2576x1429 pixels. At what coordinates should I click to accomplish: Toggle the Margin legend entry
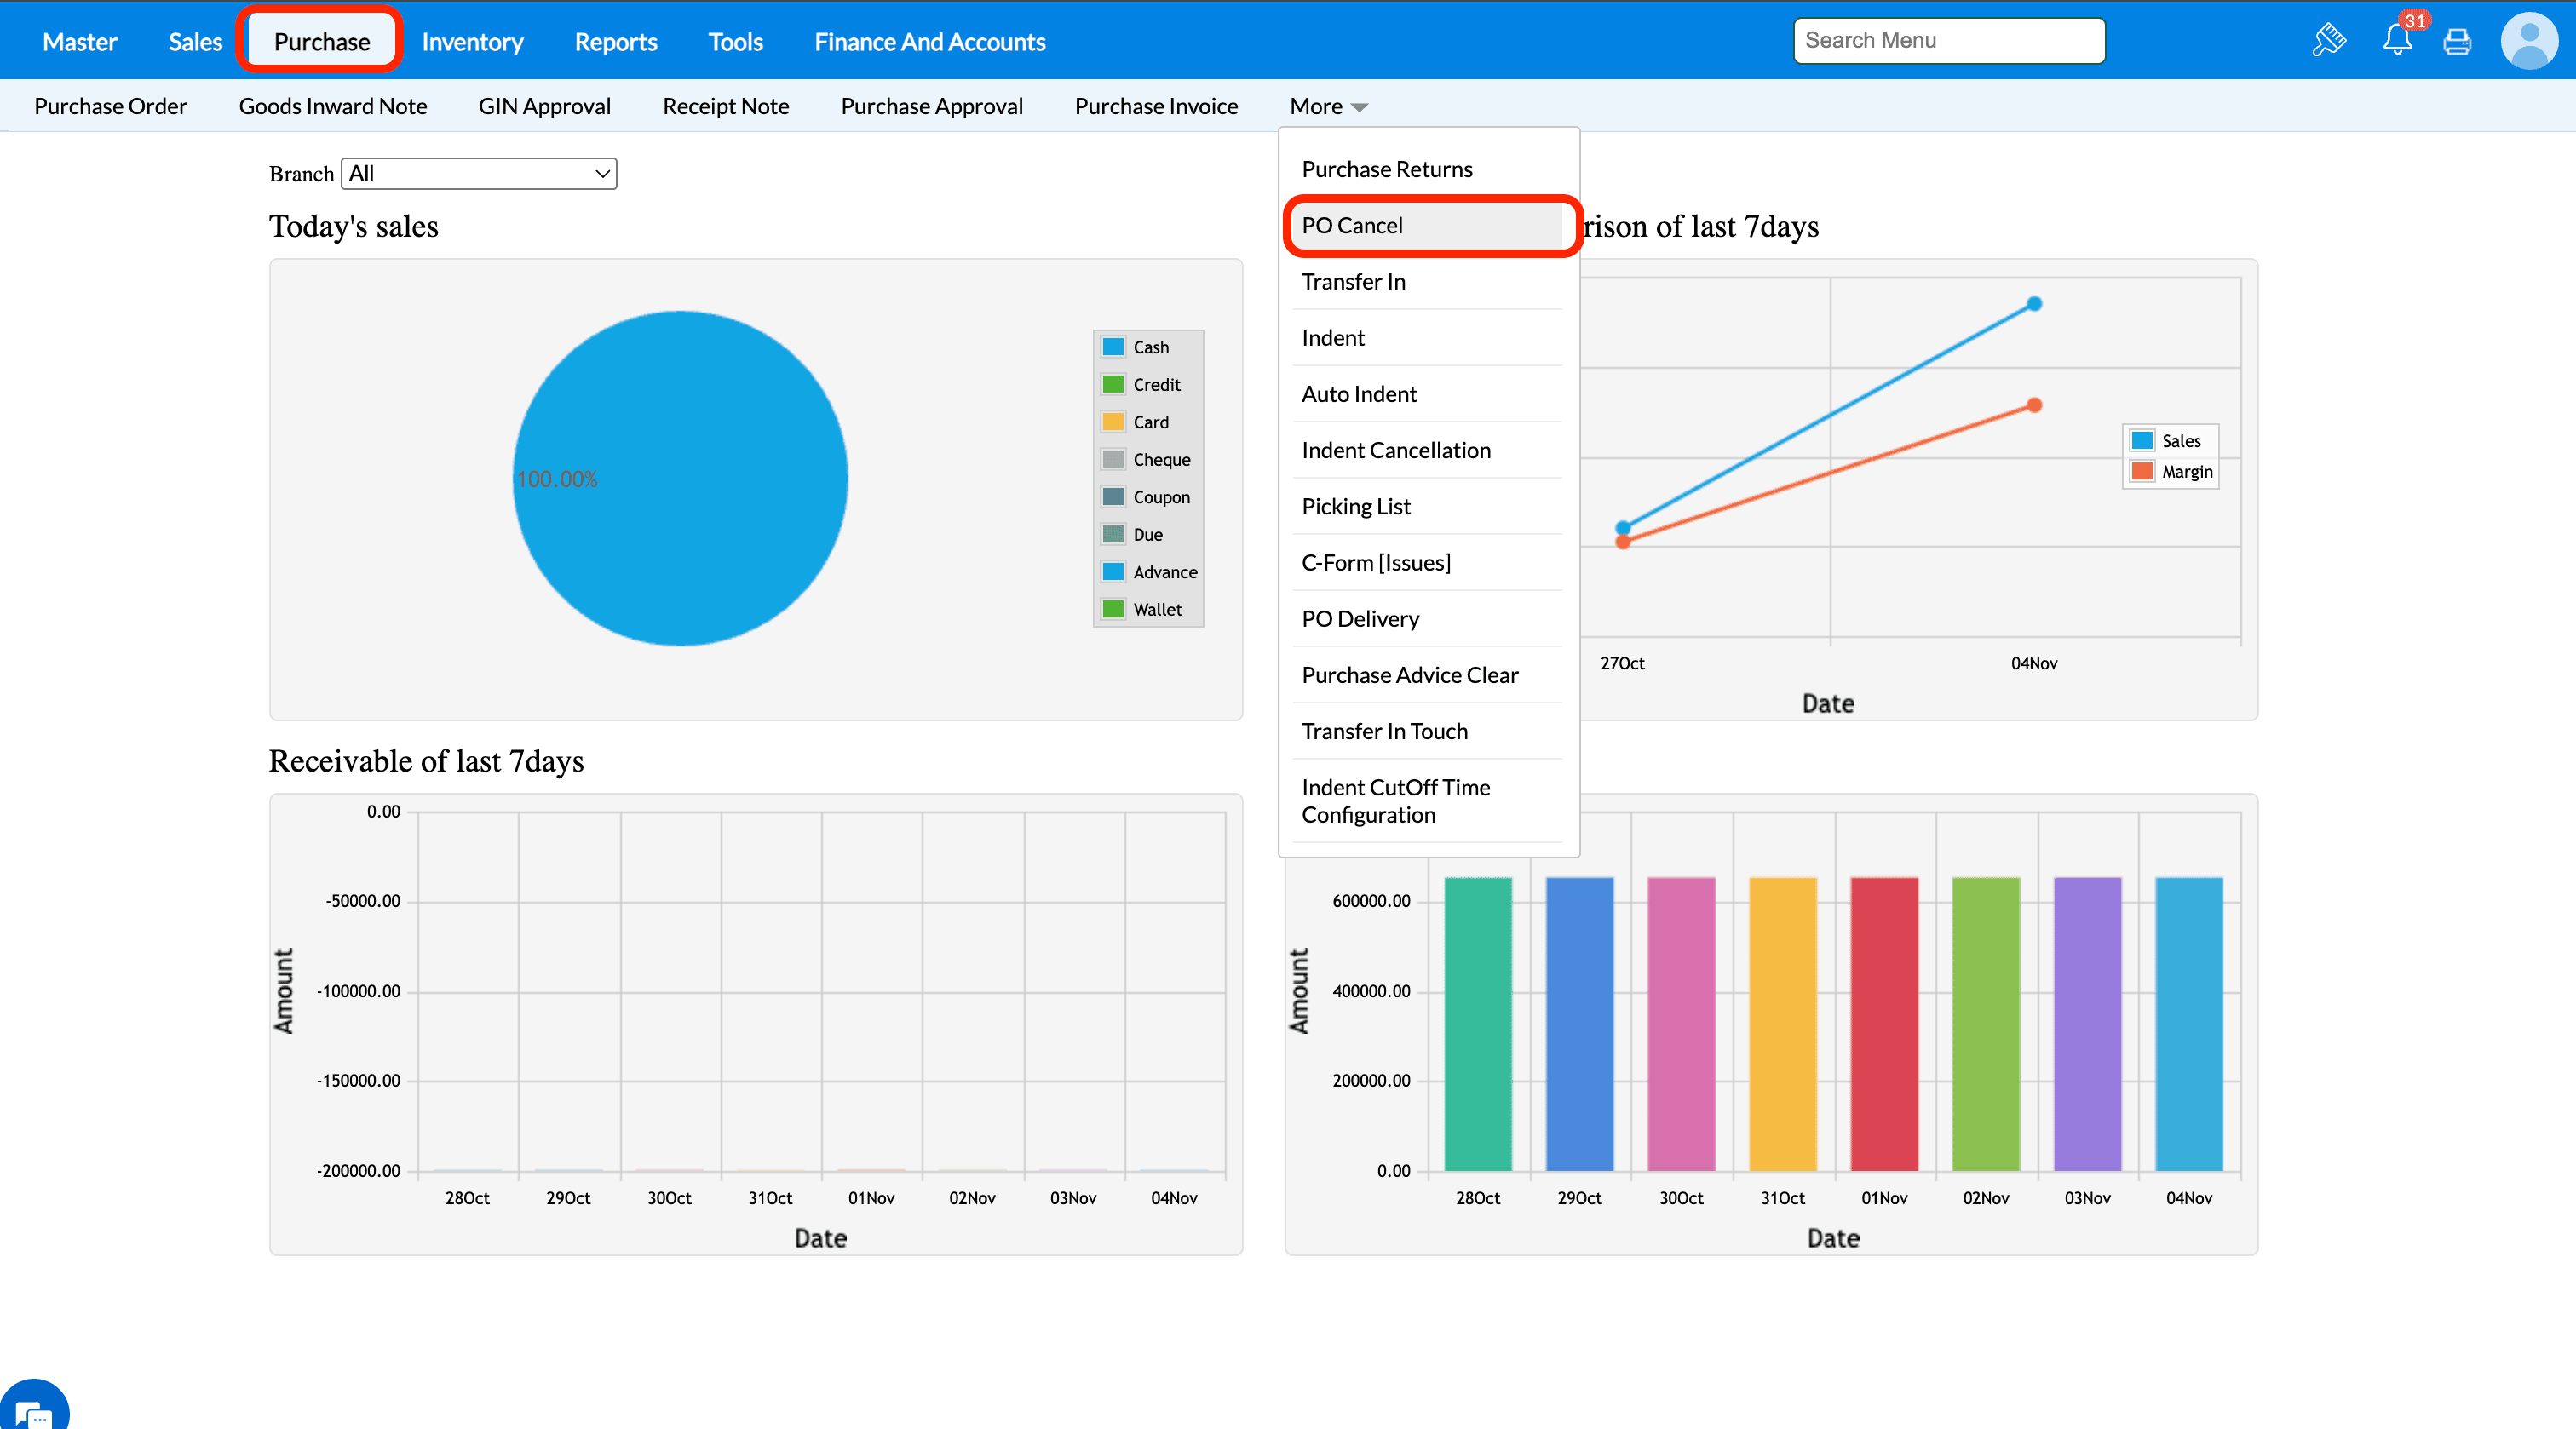click(x=2186, y=472)
